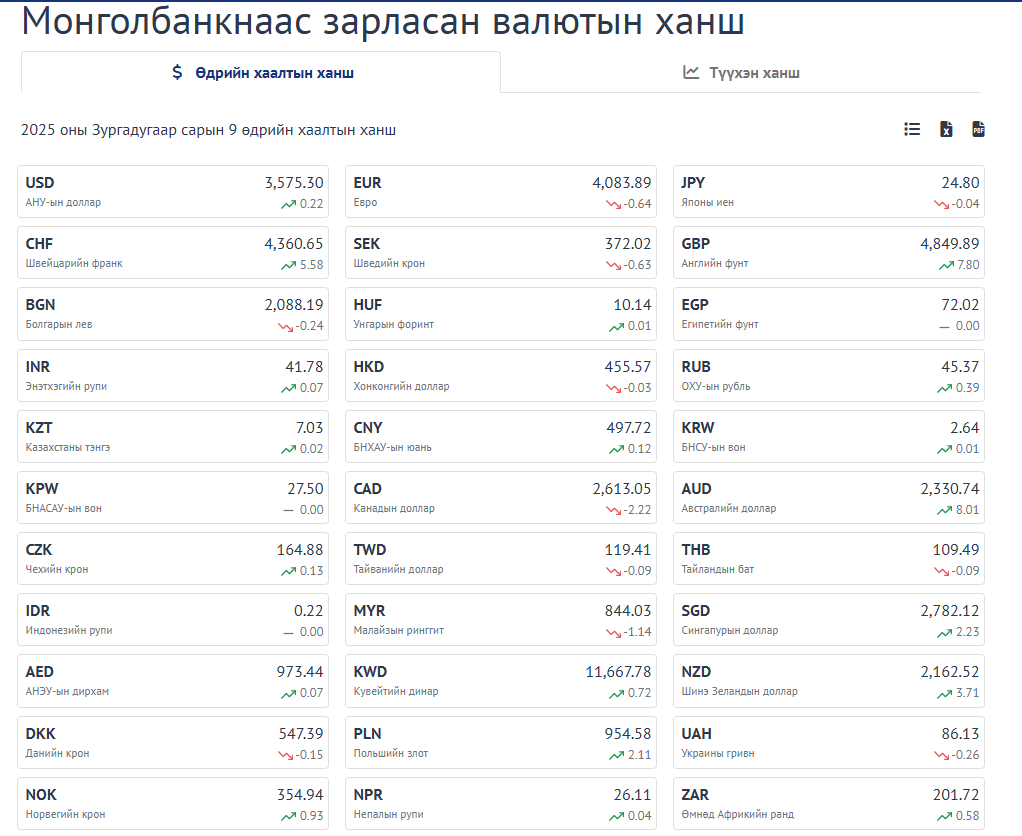This screenshot has width=1022, height=836.
Task: Click KWD rate value 11,667.78
Action: tap(618, 671)
